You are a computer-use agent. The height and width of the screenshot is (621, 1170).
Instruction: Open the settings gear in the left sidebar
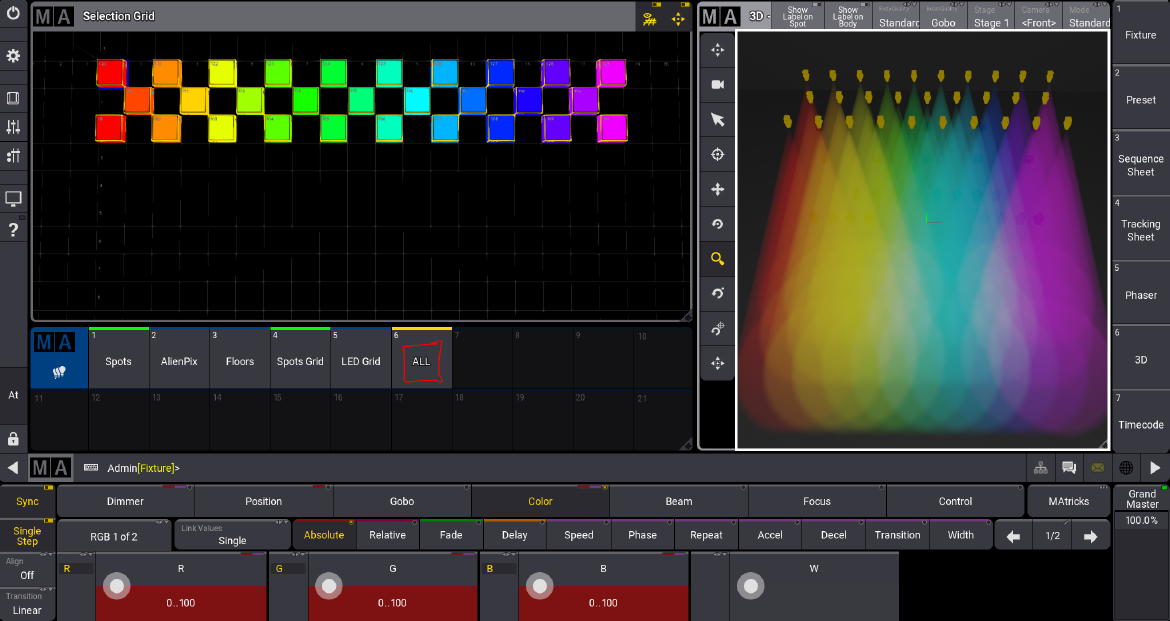click(13, 57)
